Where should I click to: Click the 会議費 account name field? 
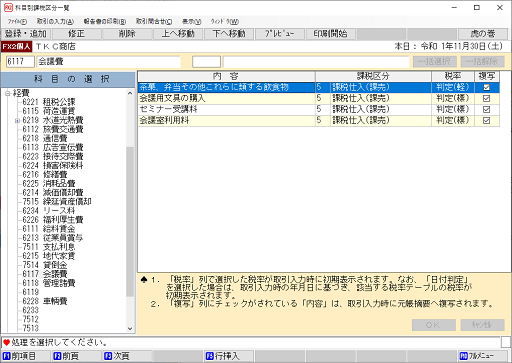109,62
